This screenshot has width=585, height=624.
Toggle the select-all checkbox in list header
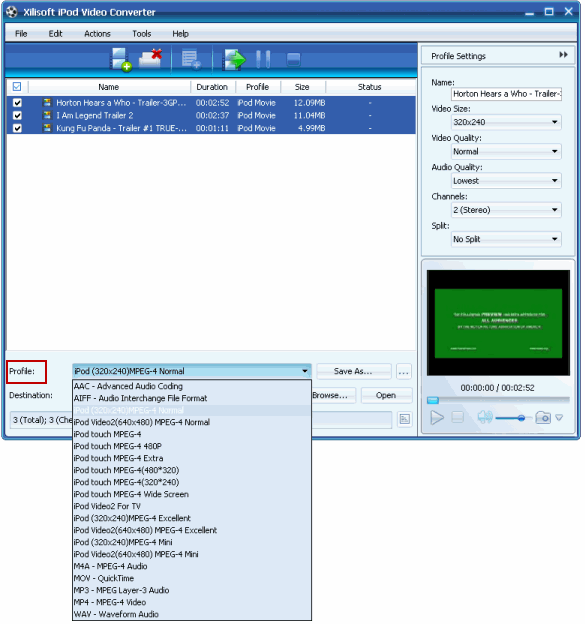pyautogui.click(x=17, y=86)
